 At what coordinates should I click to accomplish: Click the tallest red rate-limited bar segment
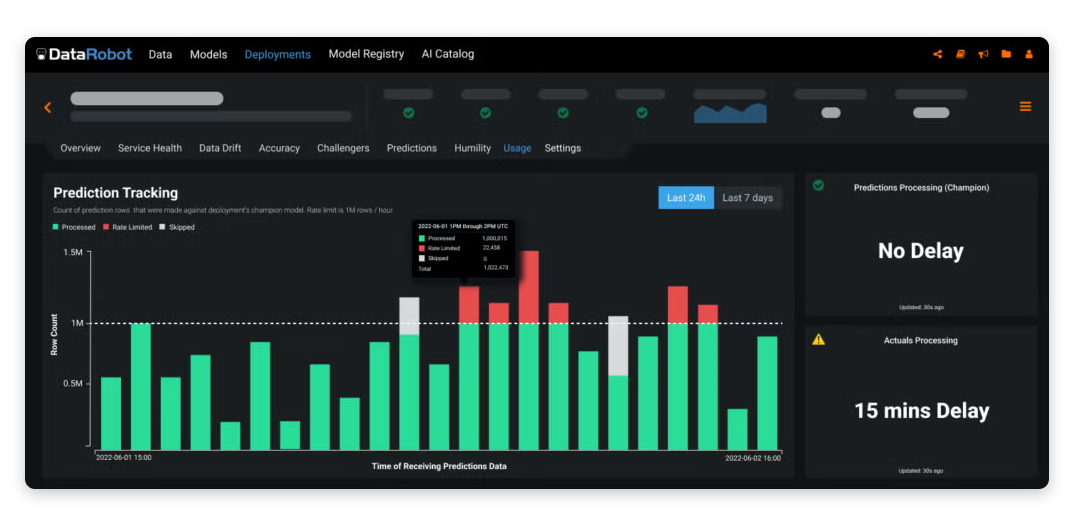(x=528, y=287)
